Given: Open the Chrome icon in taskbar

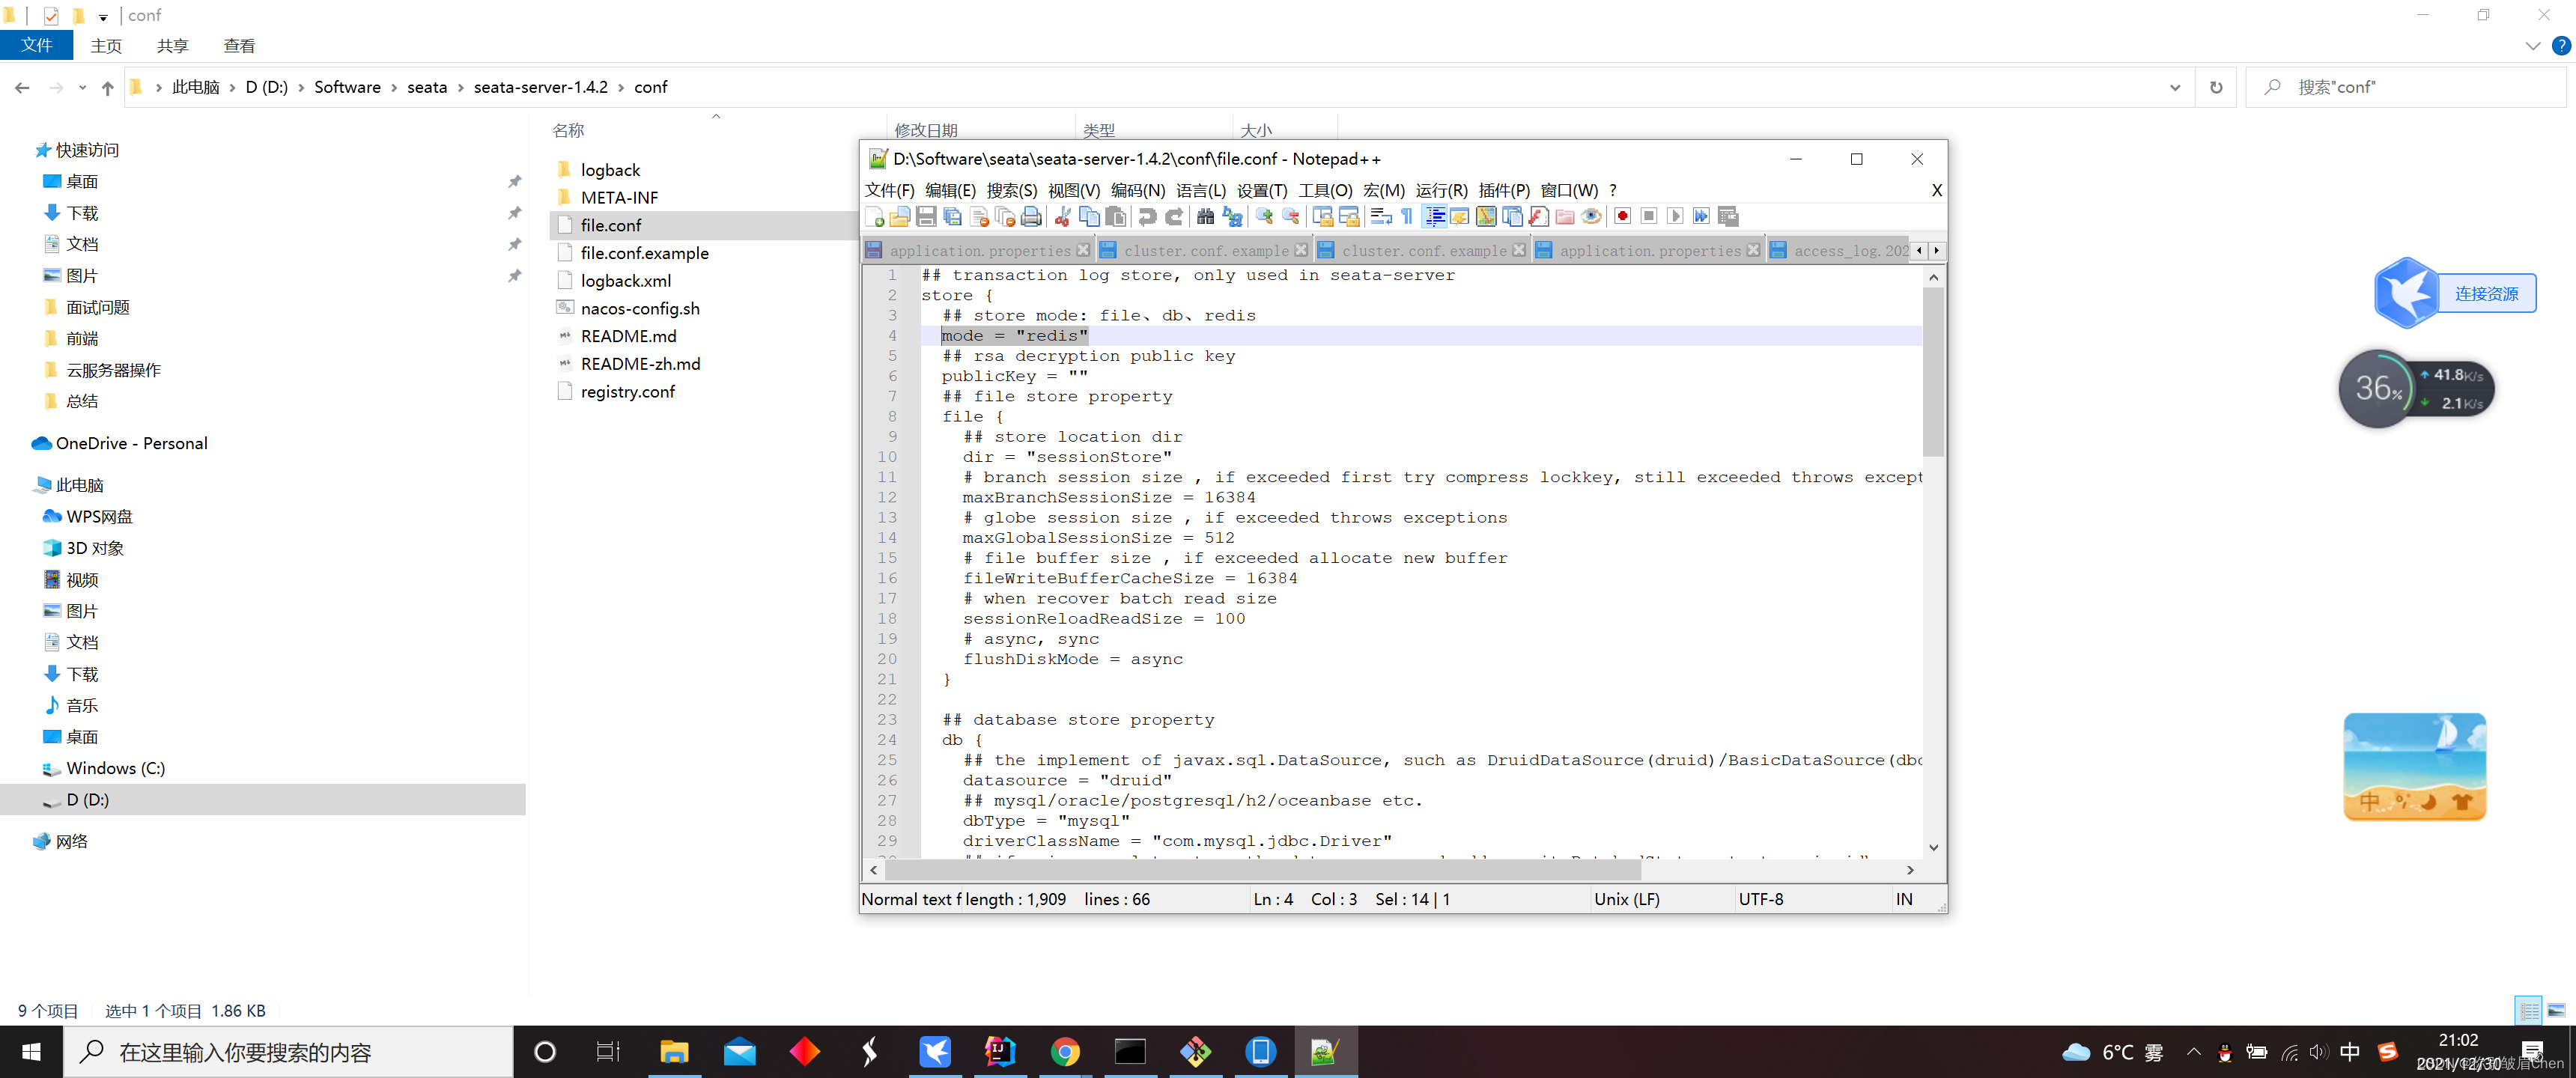Looking at the screenshot, I should coord(1064,1052).
